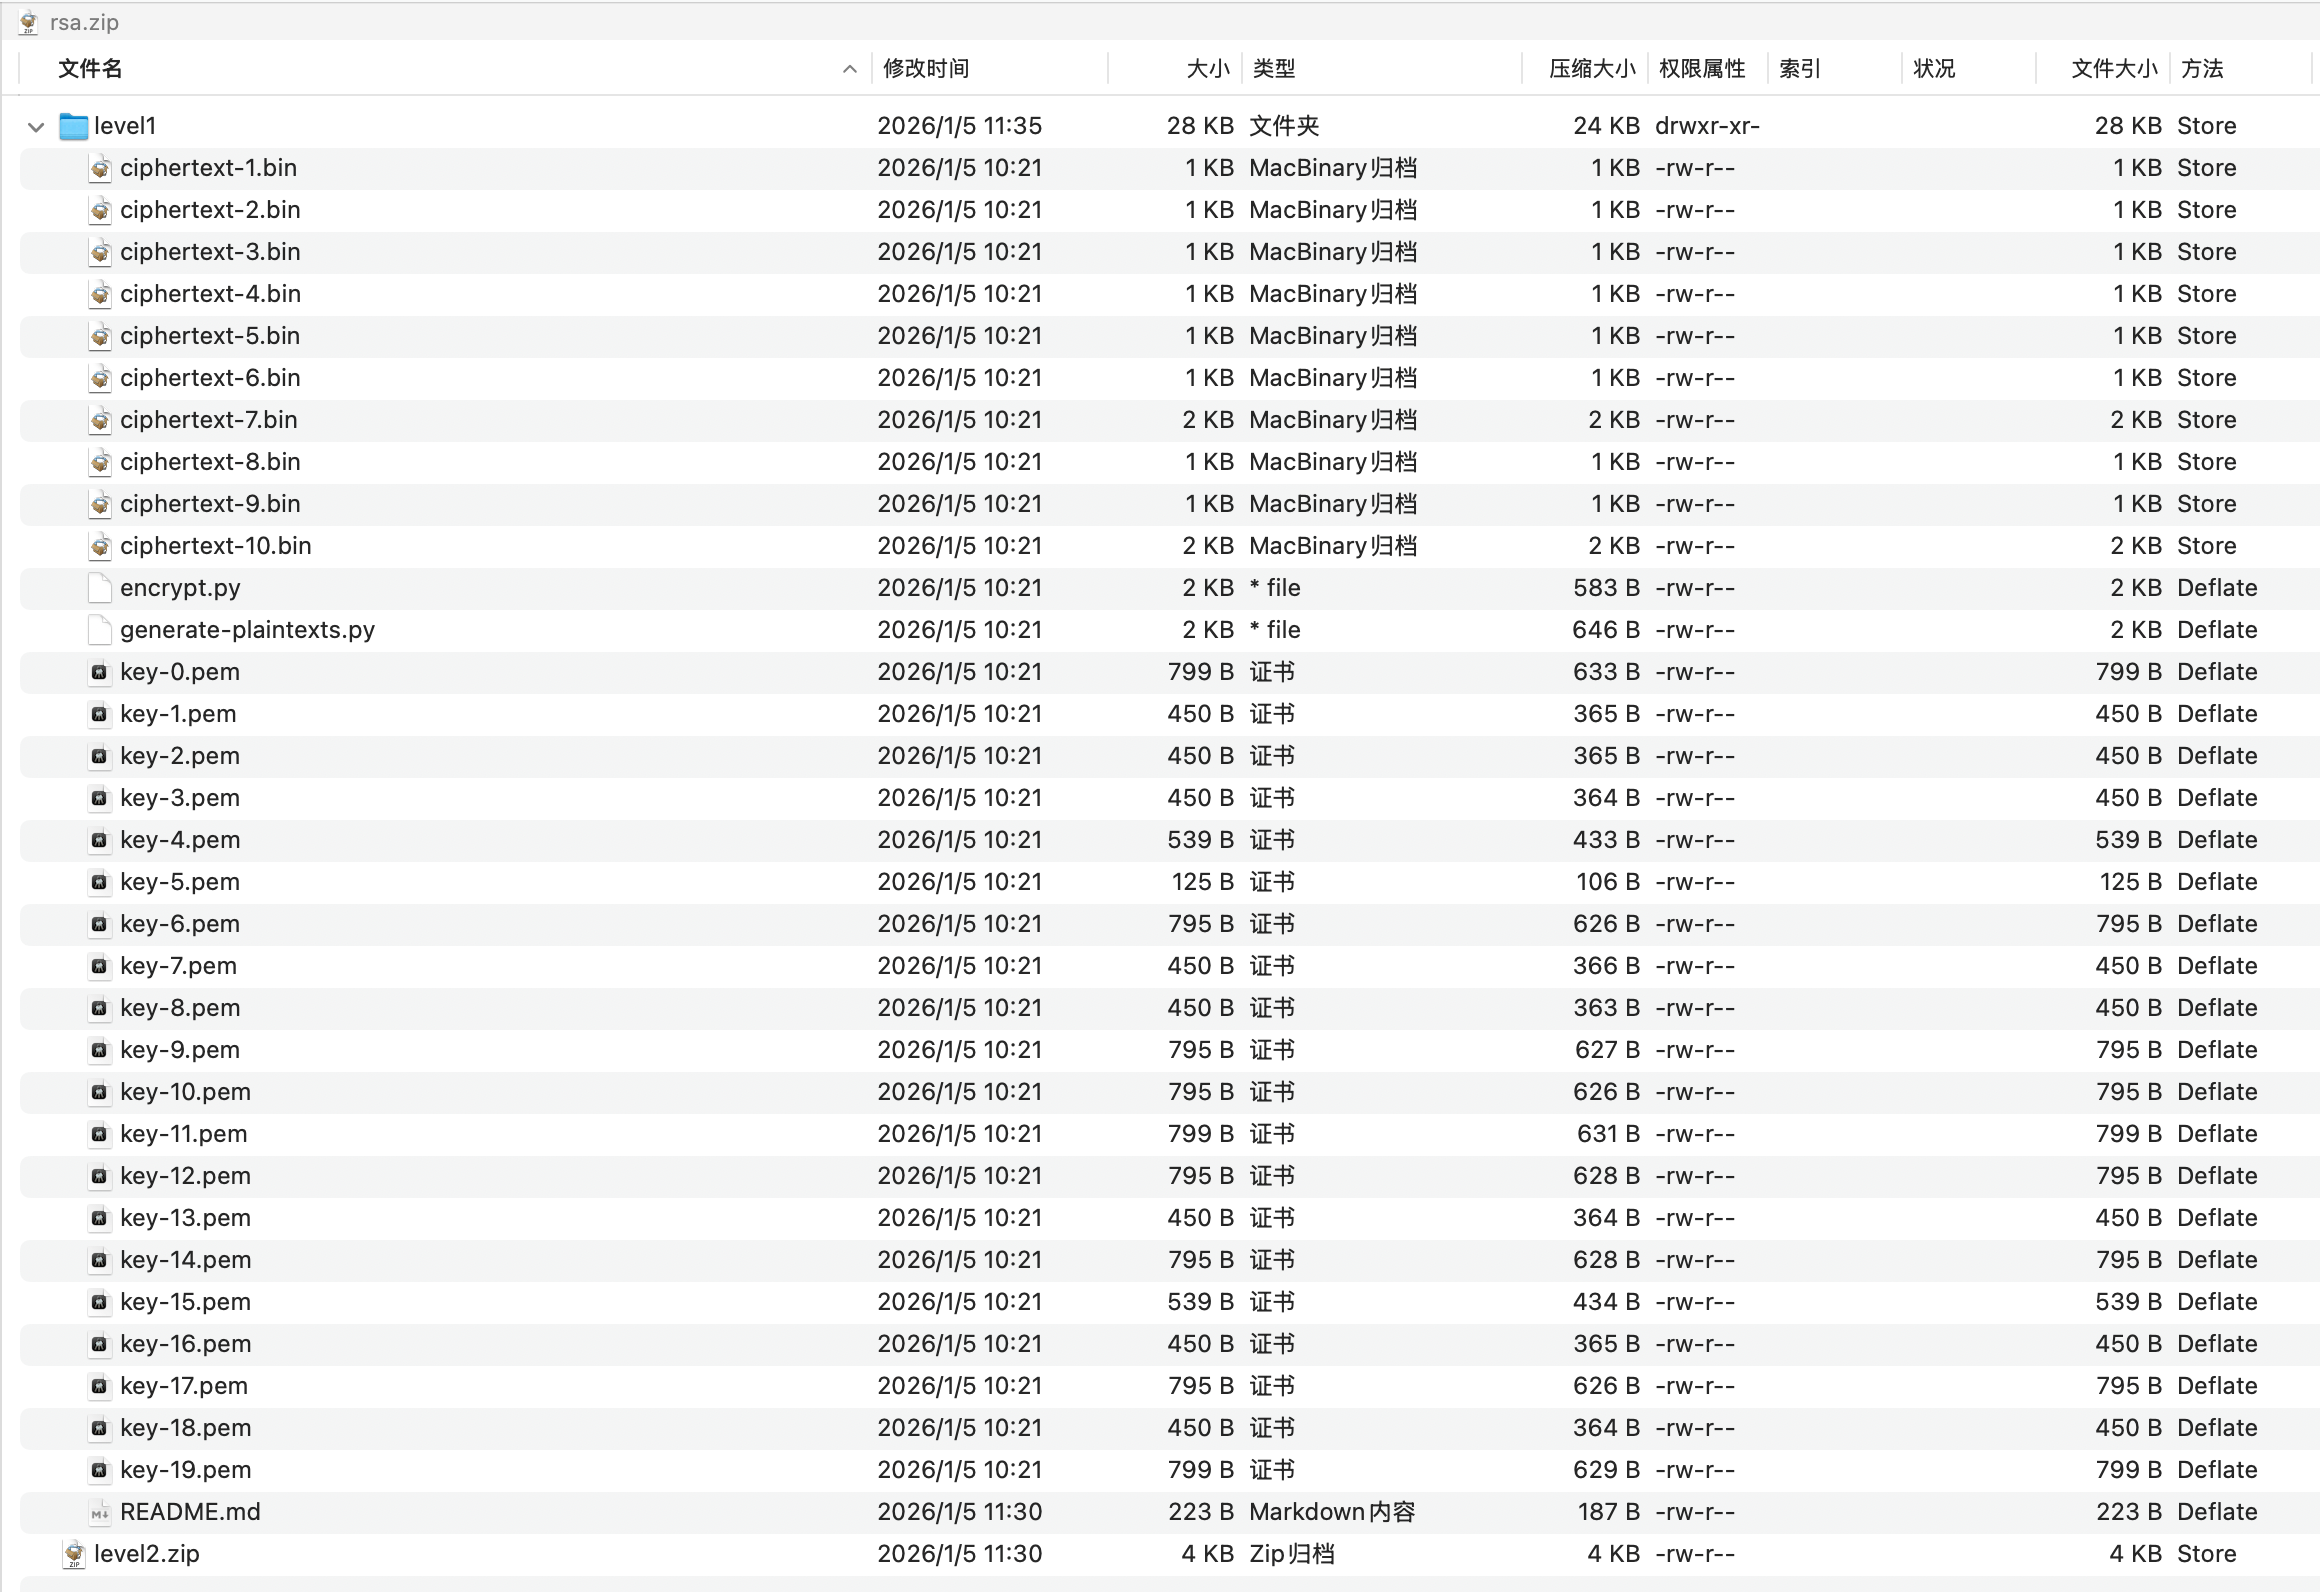Collapse the level1 folder chevron
Viewport: 2320px width, 1592px height.
coord(36,127)
